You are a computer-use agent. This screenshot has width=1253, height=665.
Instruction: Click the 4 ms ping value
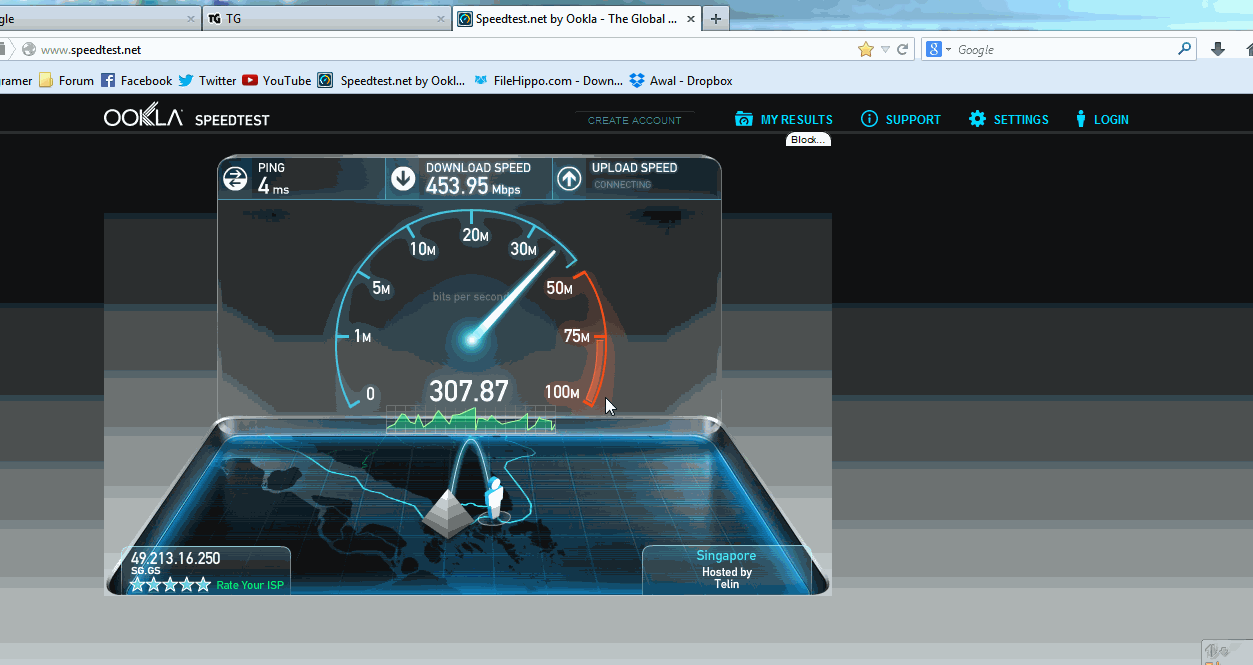[273, 186]
